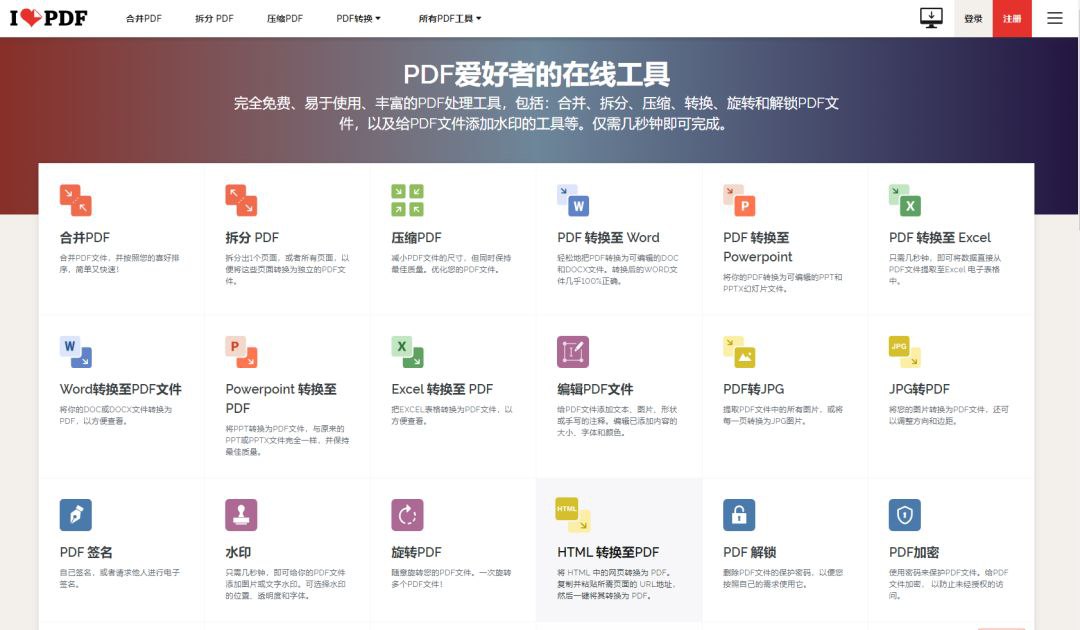Click the PDF 转换至 Excel icon
The height and width of the screenshot is (630, 1080).
pyautogui.click(x=905, y=200)
